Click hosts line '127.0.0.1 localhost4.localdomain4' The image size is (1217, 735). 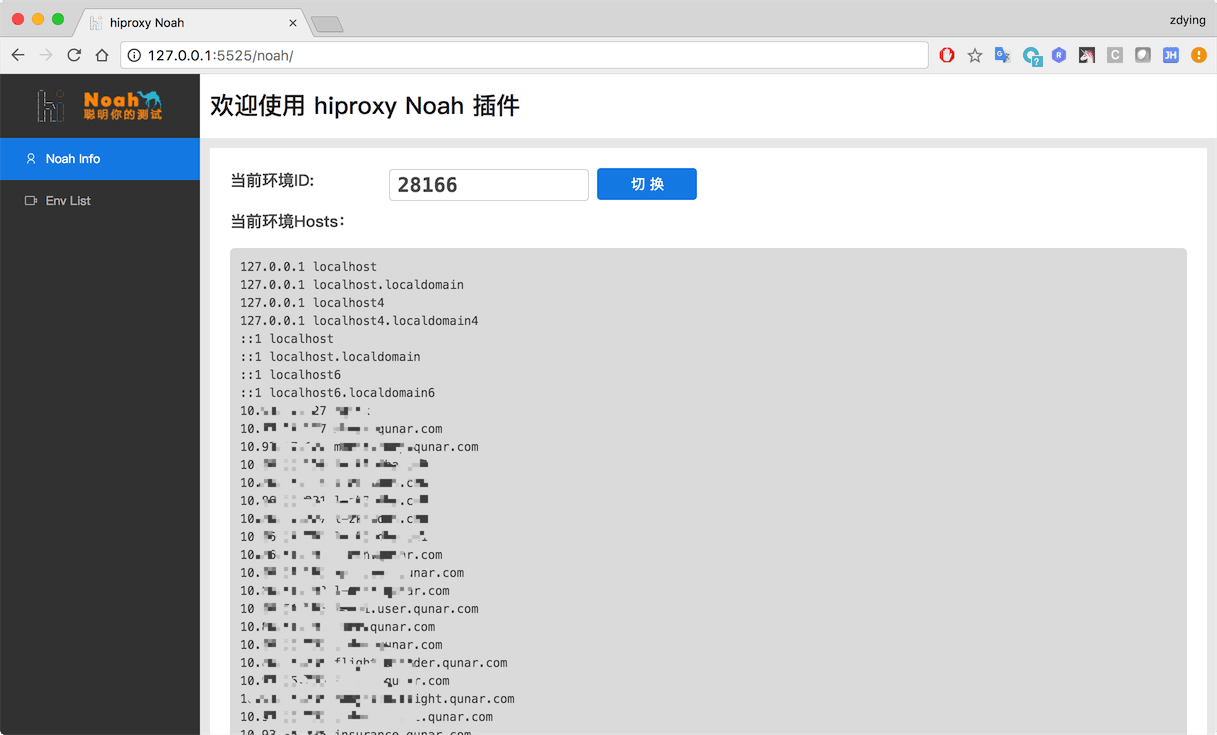click(359, 321)
